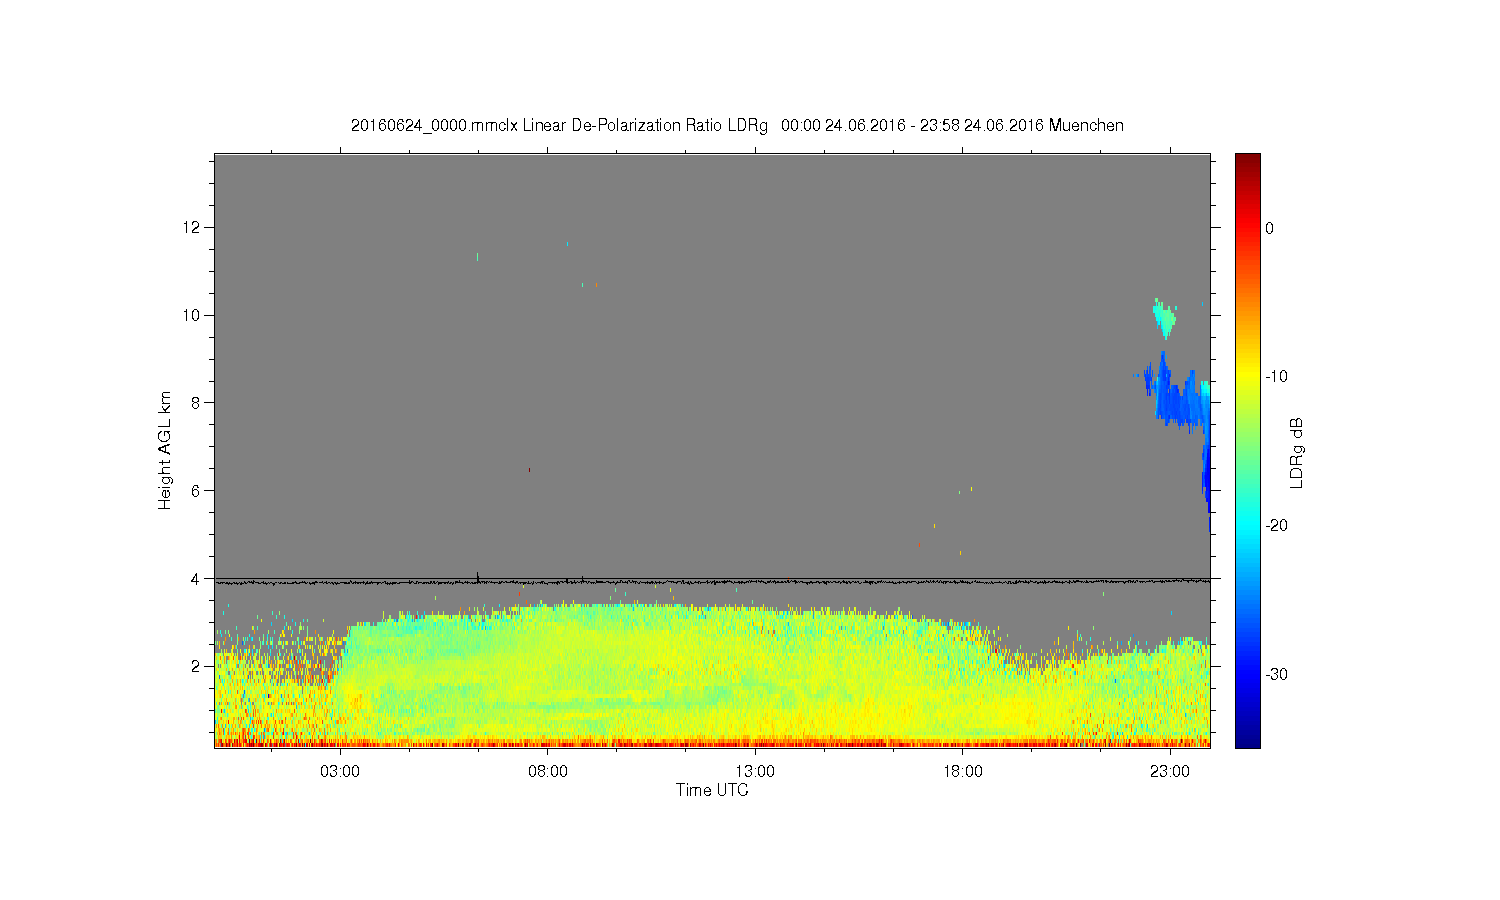Click the 'LDRg dB' colorbar label

(x=1297, y=452)
